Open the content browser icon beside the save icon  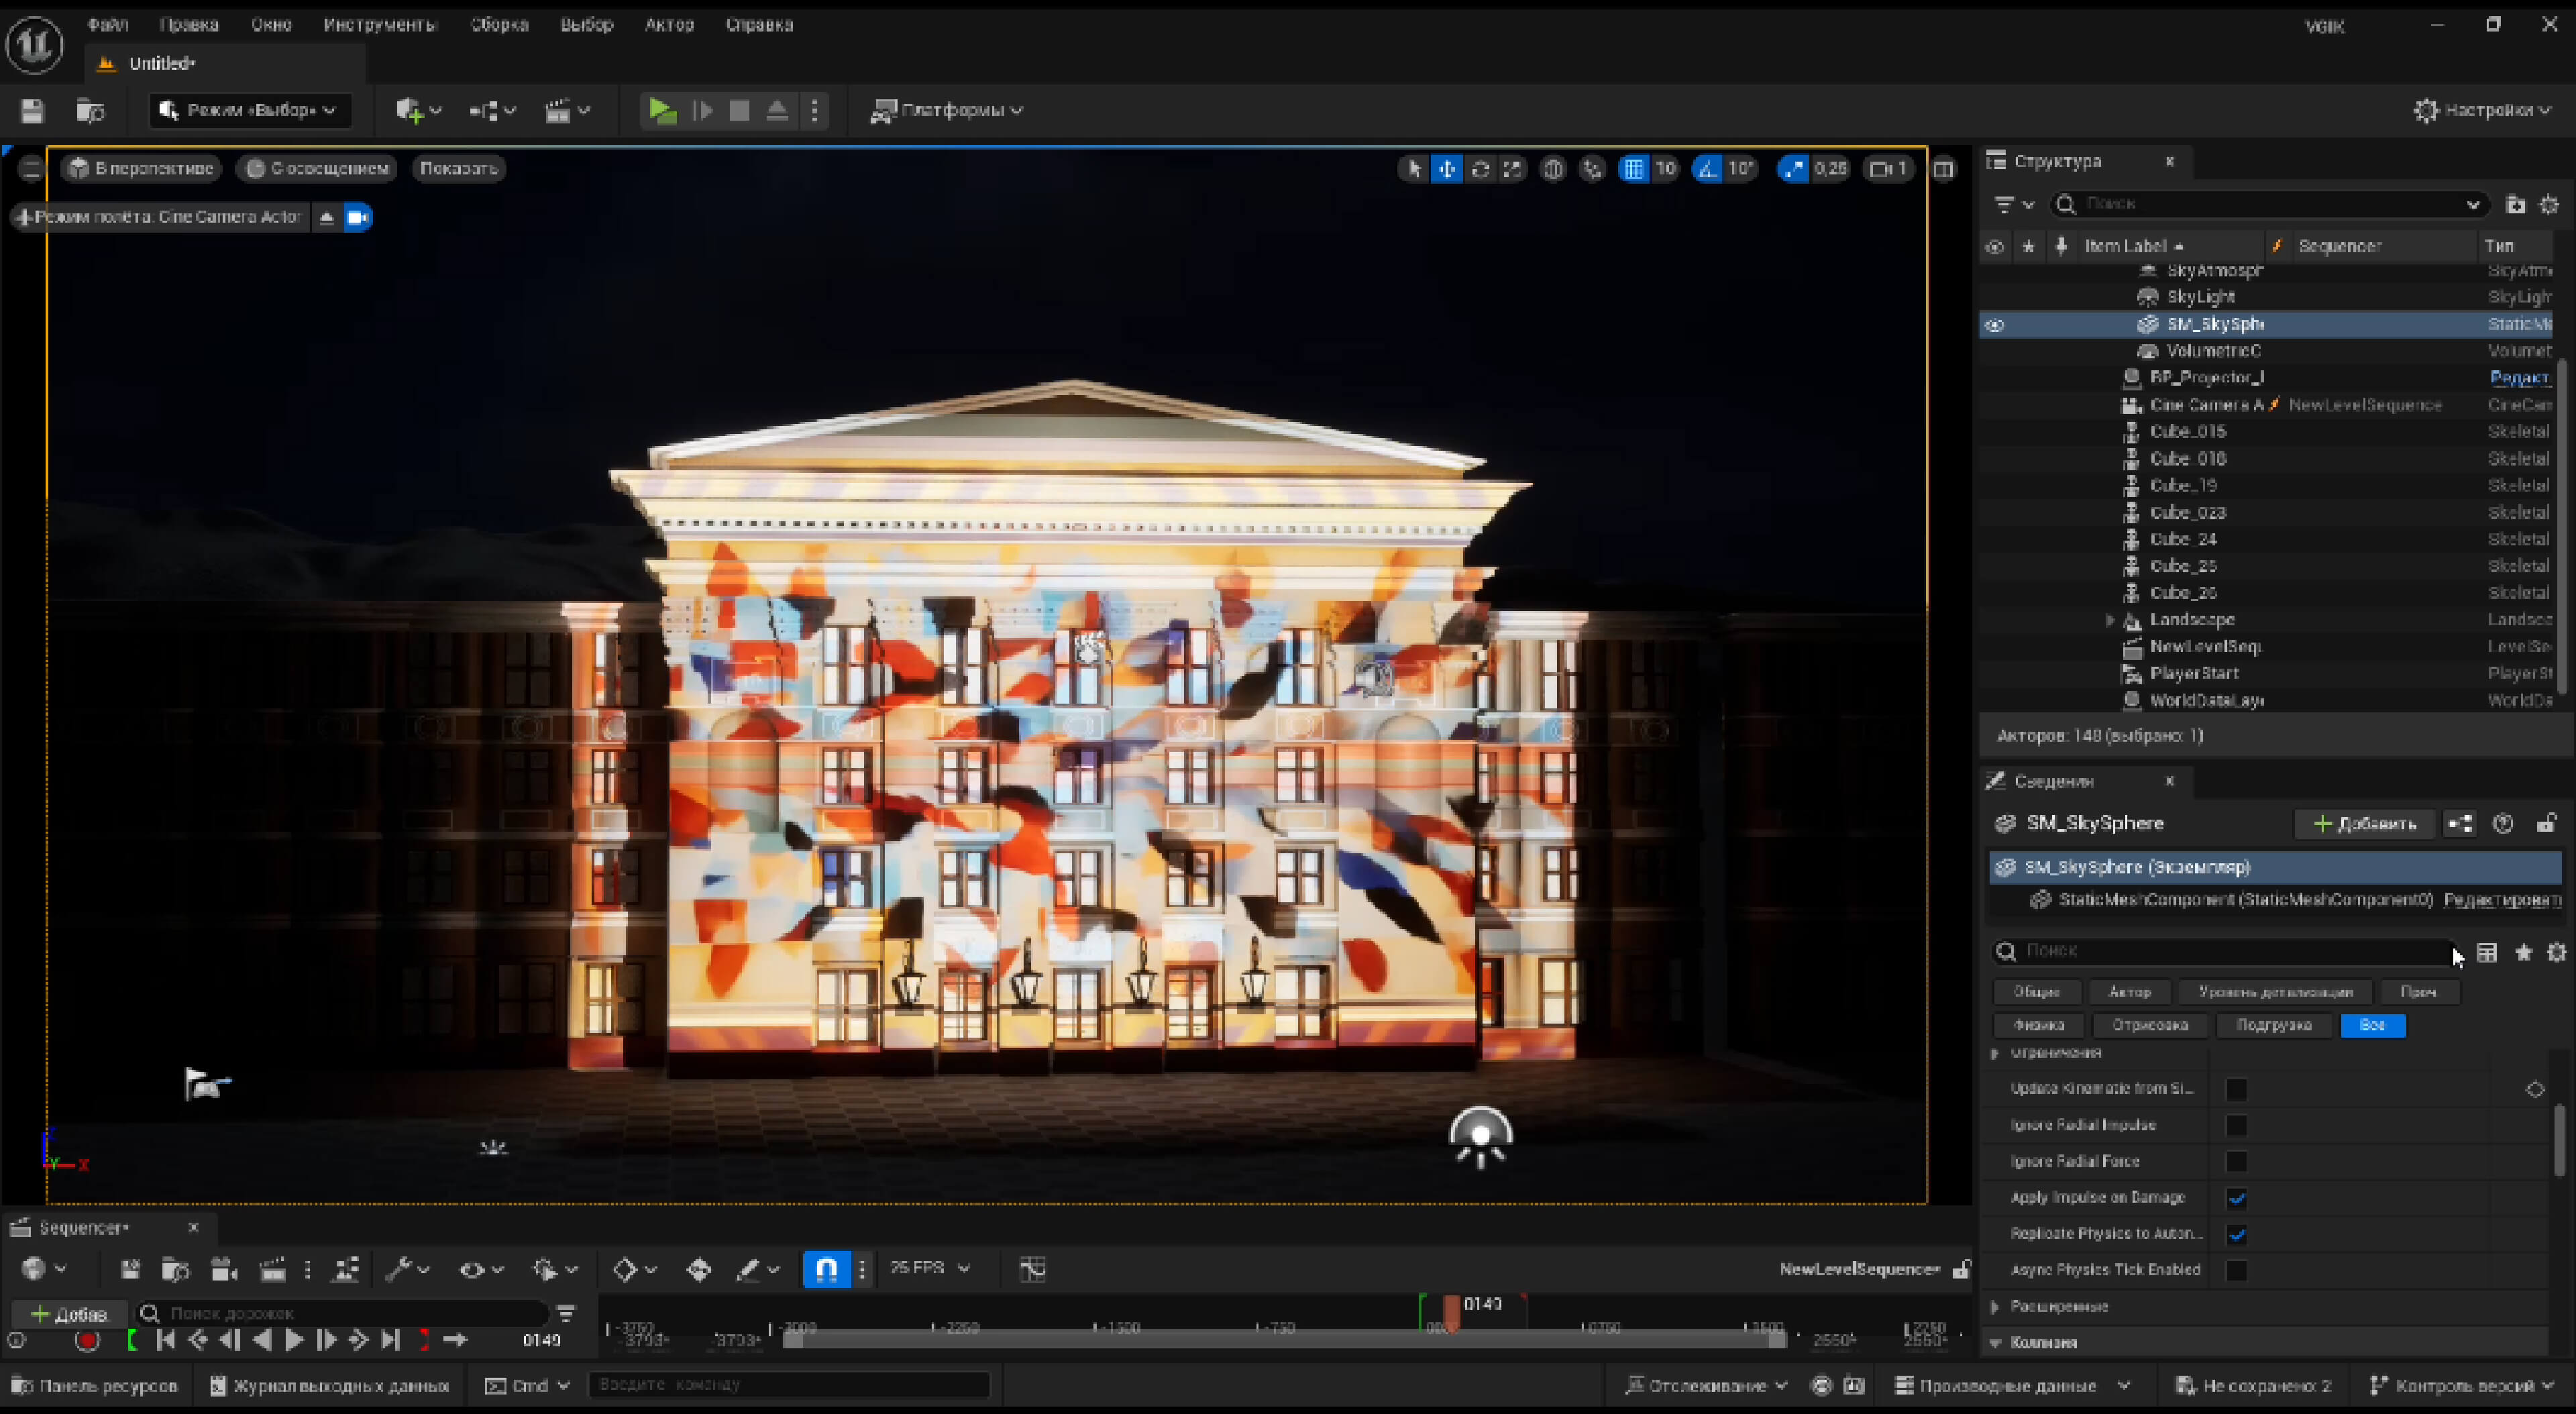click(90, 110)
